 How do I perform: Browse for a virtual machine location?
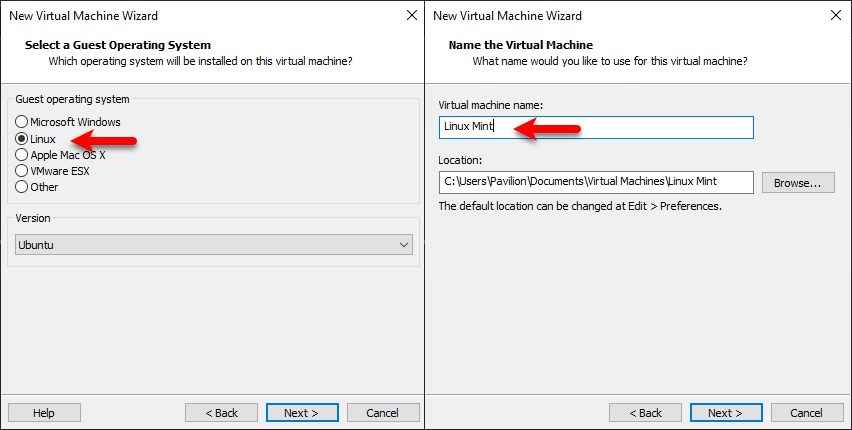pos(798,183)
